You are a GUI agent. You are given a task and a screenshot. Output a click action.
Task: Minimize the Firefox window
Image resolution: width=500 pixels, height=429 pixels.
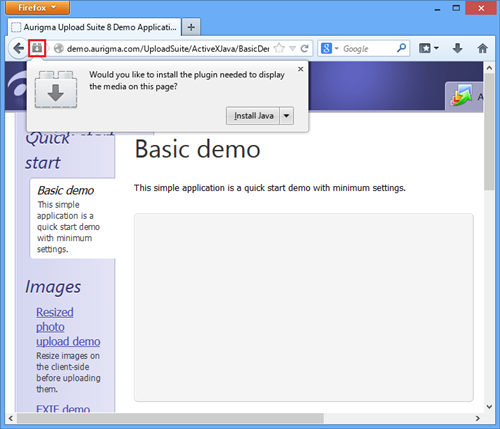(437, 9)
